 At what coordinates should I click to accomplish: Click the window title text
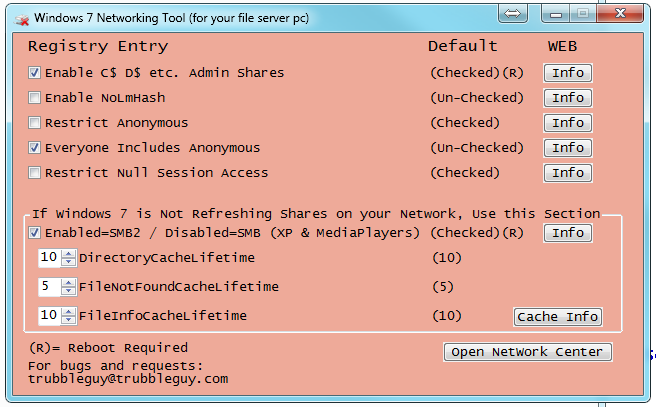(172, 18)
